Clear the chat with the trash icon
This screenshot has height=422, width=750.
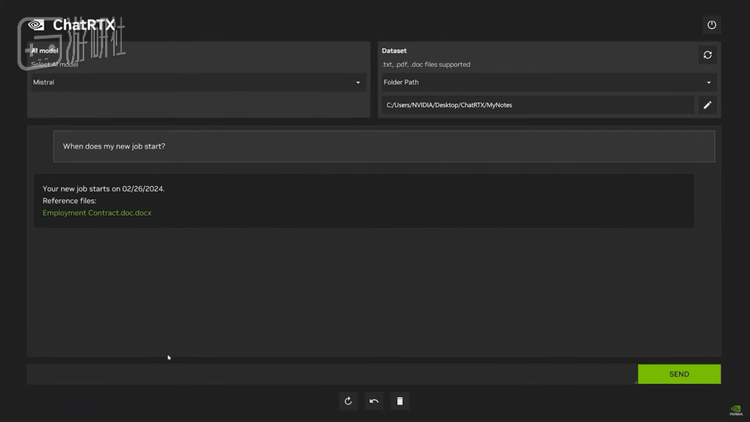(x=400, y=401)
